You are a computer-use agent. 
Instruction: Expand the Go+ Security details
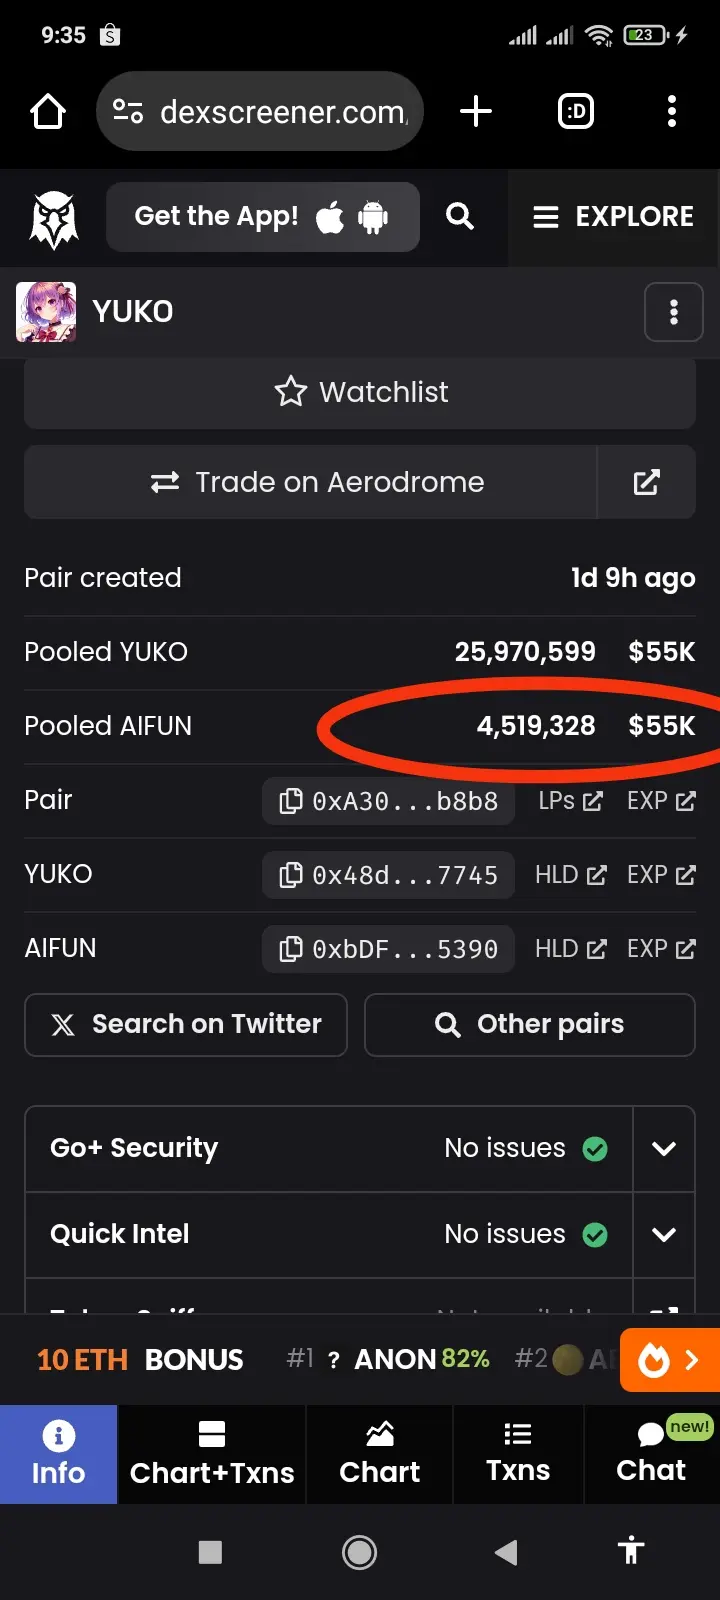(x=664, y=1149)
